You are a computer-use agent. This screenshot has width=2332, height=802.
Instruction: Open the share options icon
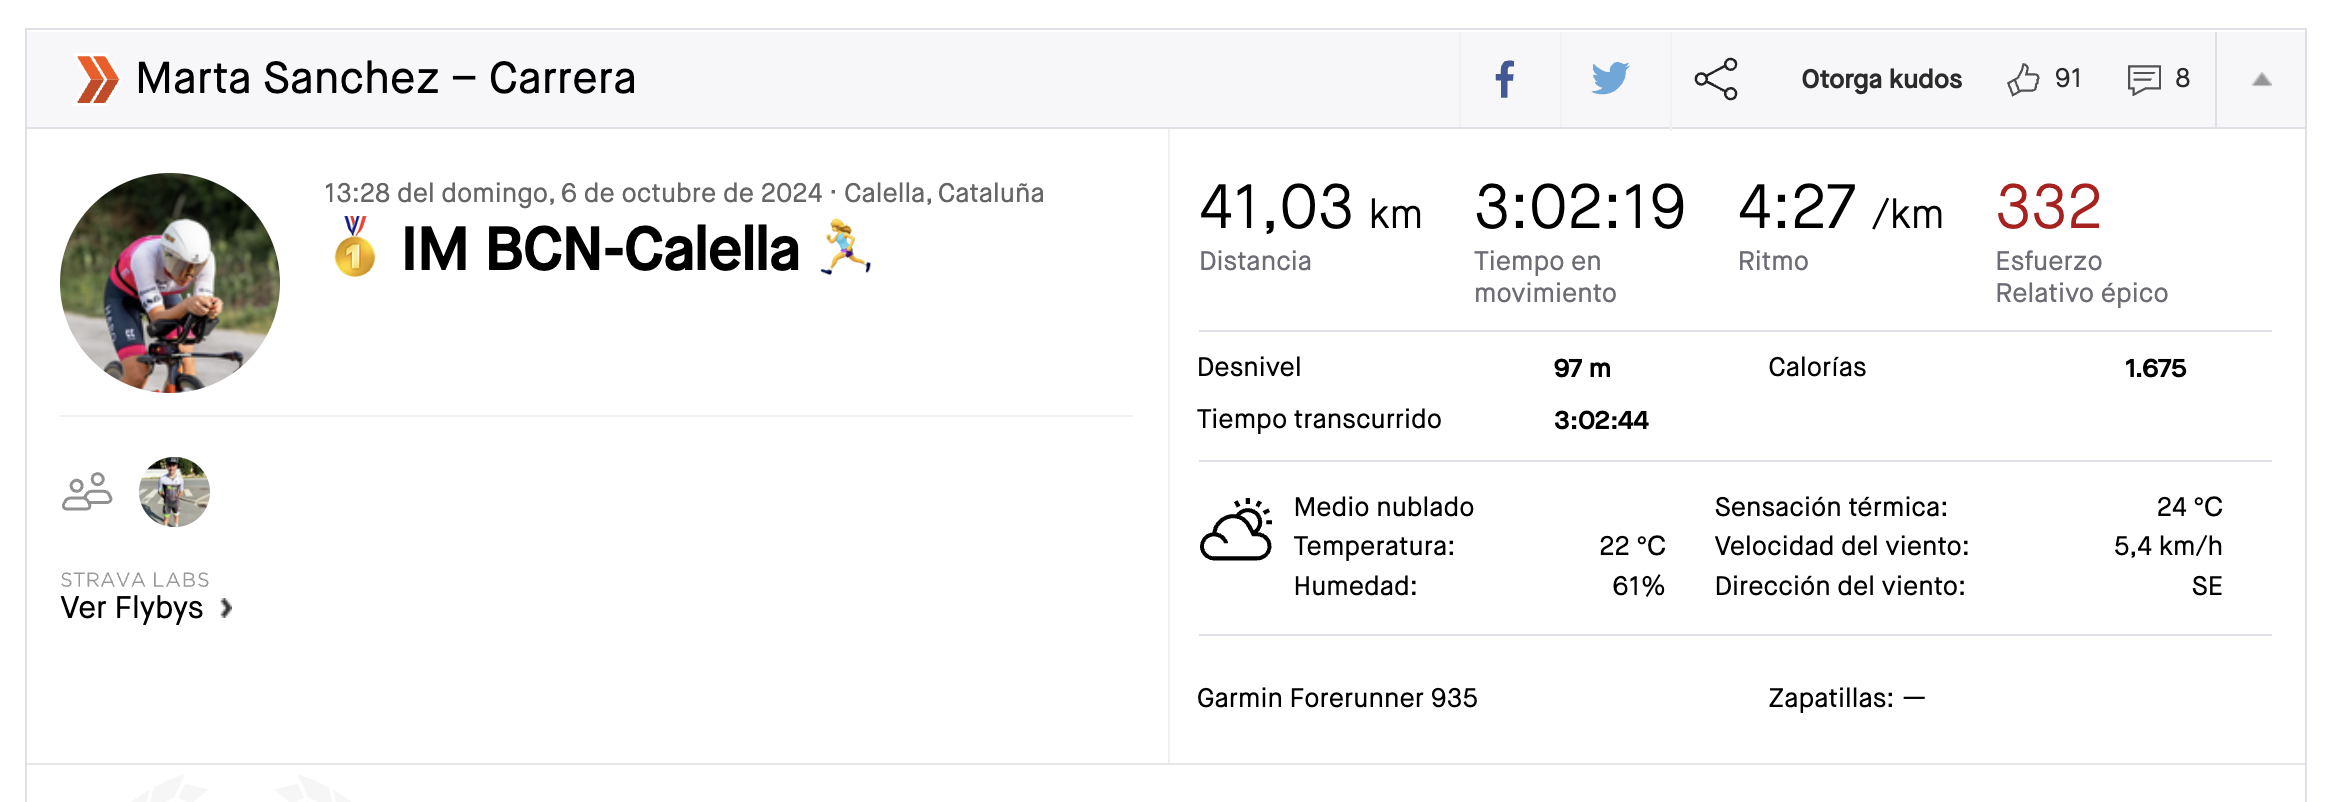click(1716, 79)
